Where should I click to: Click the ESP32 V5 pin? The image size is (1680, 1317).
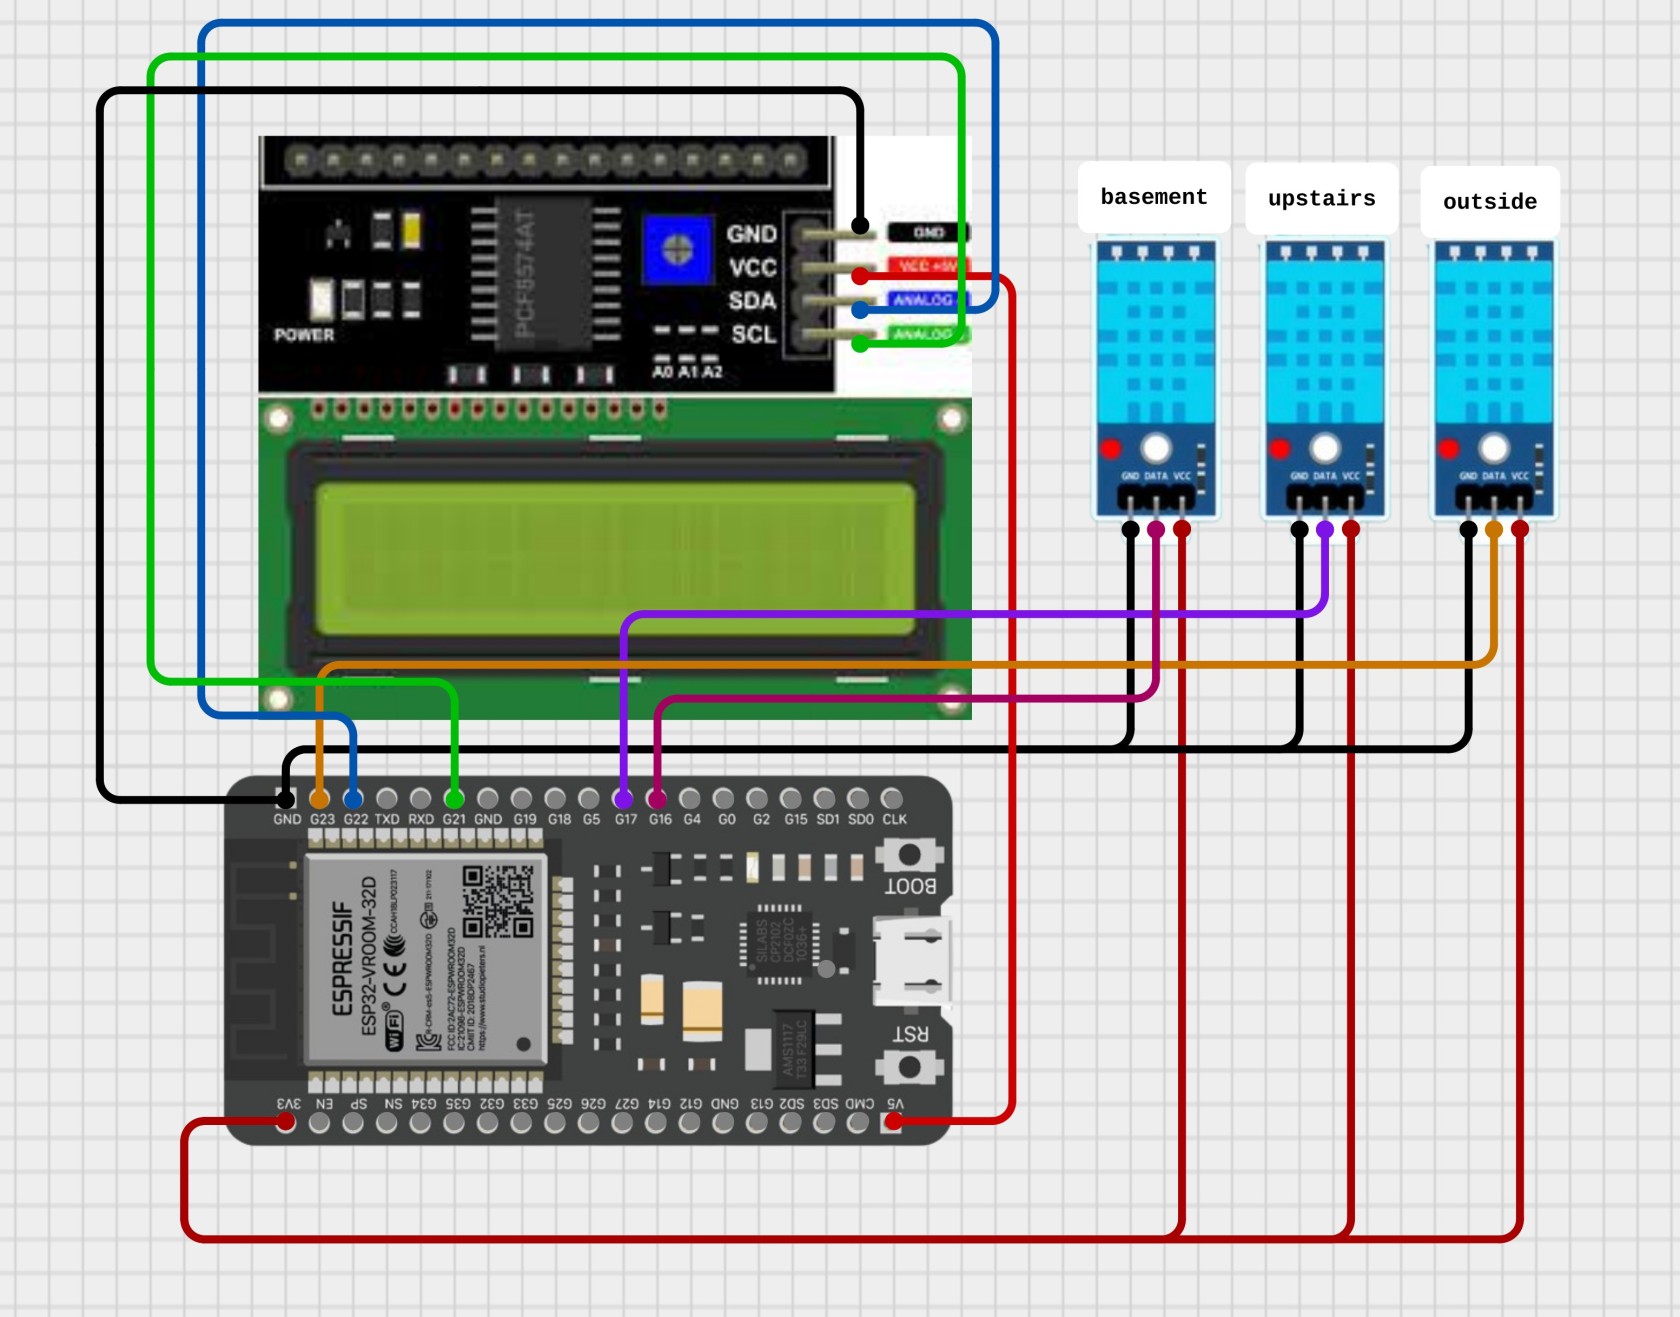click(893, 1122)
